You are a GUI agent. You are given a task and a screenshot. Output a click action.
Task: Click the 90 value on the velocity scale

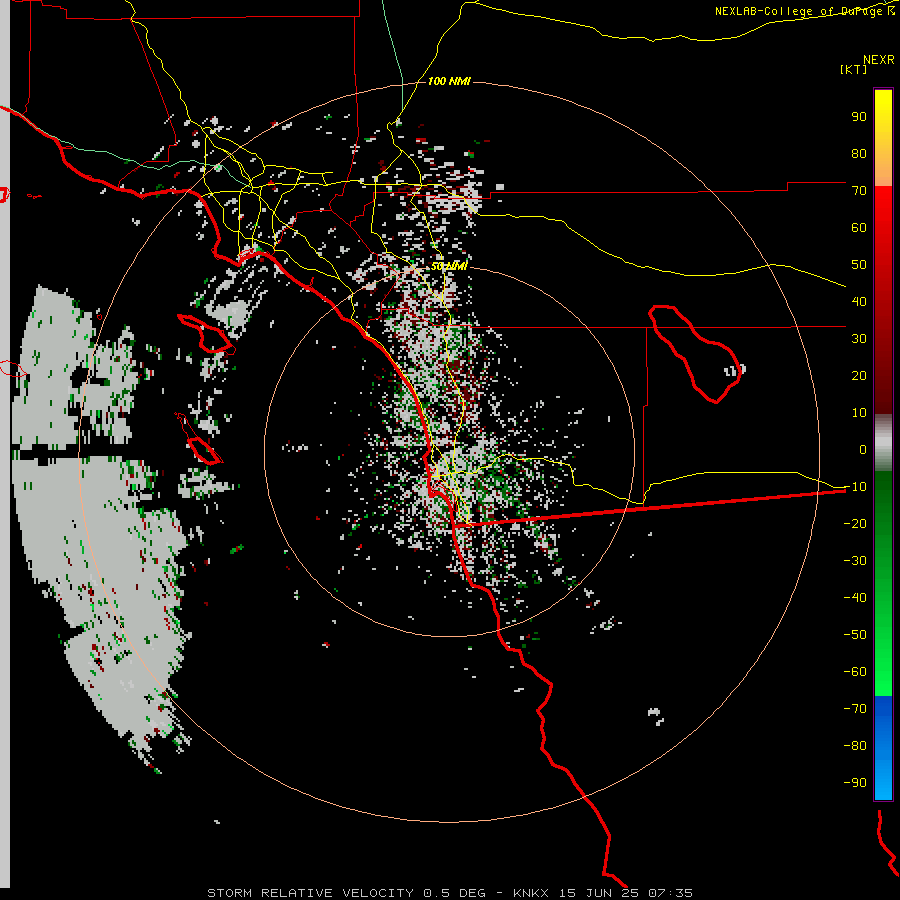[x=859, y=117]
